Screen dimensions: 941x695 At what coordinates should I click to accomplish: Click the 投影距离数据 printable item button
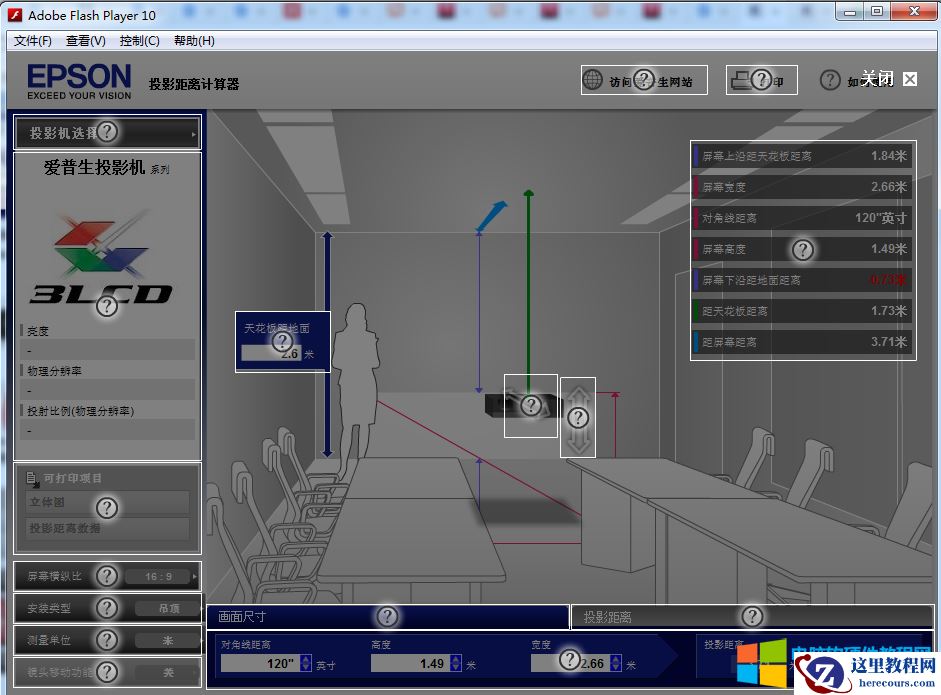point(109,529)
